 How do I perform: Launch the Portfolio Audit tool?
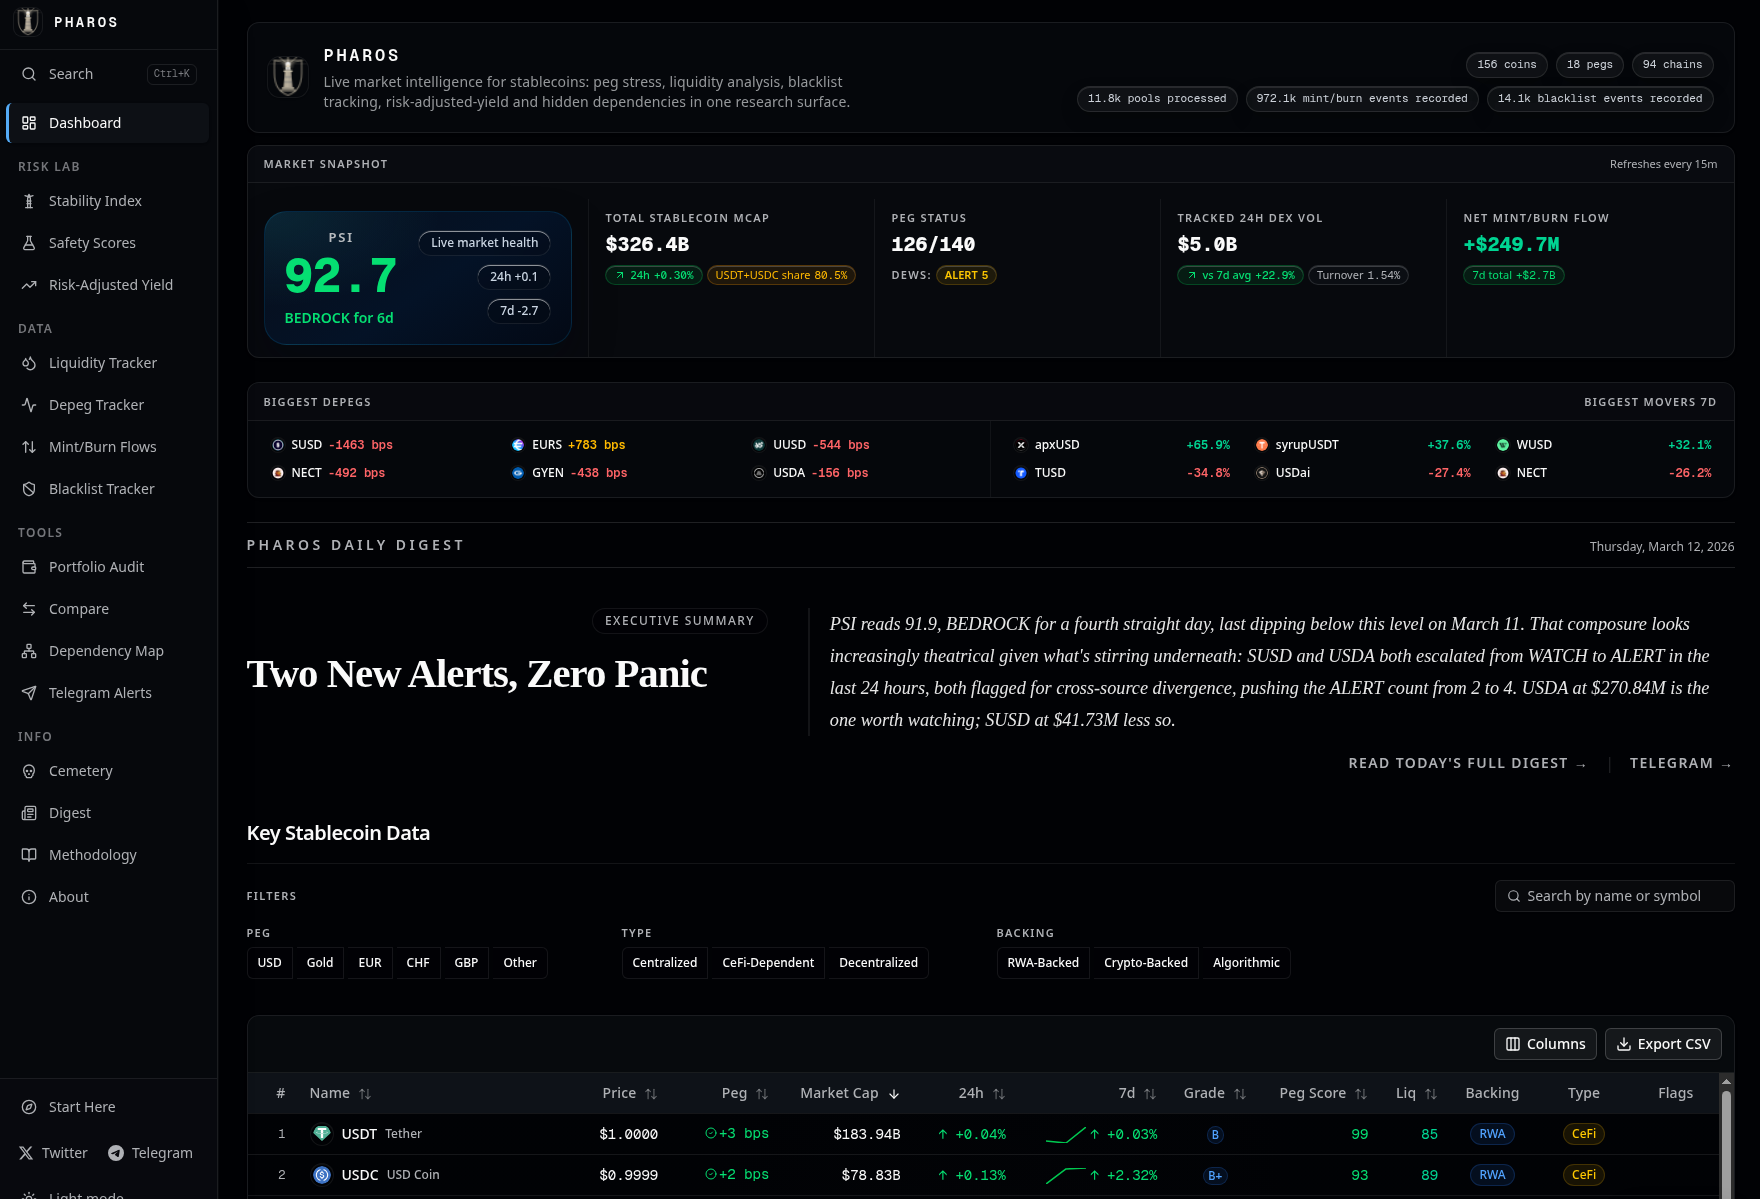(x=95, y=566)
